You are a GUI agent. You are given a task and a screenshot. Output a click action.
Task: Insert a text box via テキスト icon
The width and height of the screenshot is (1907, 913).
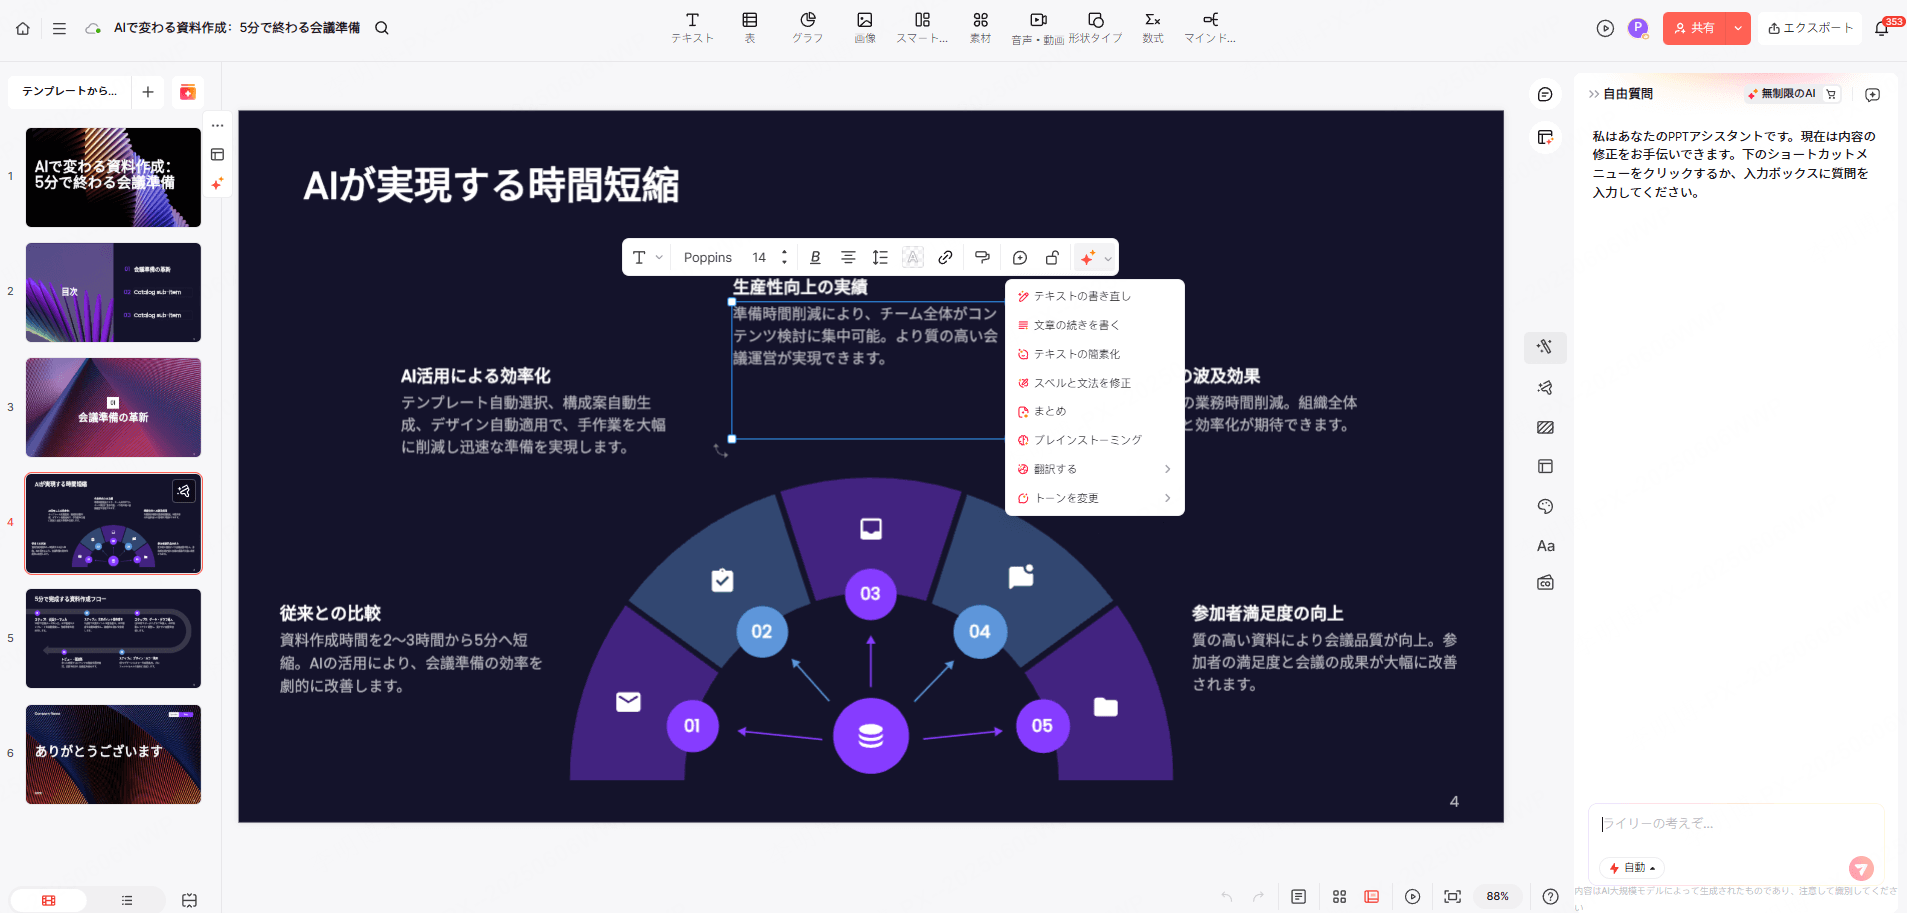click(691, 27)
